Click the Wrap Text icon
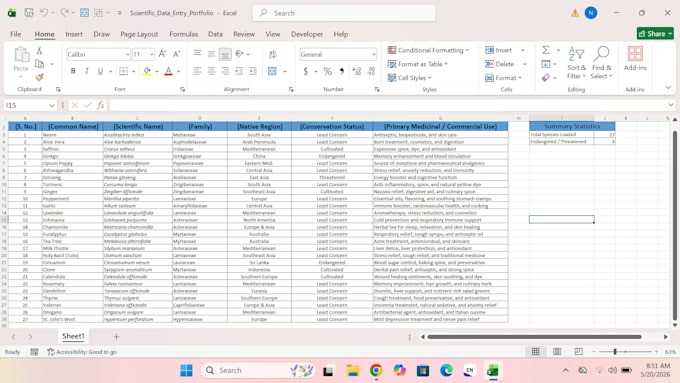 (x=273, y=54)
